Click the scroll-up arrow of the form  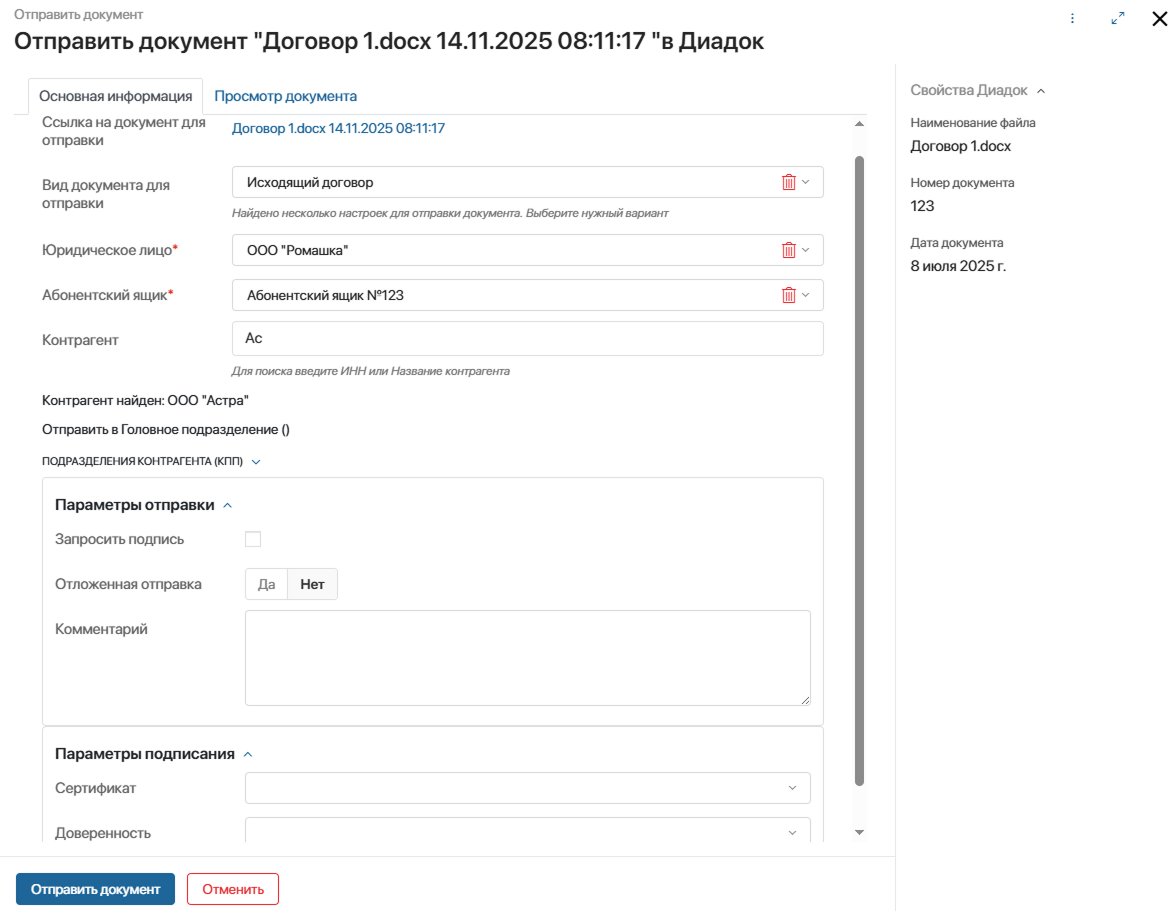(860, 124)
